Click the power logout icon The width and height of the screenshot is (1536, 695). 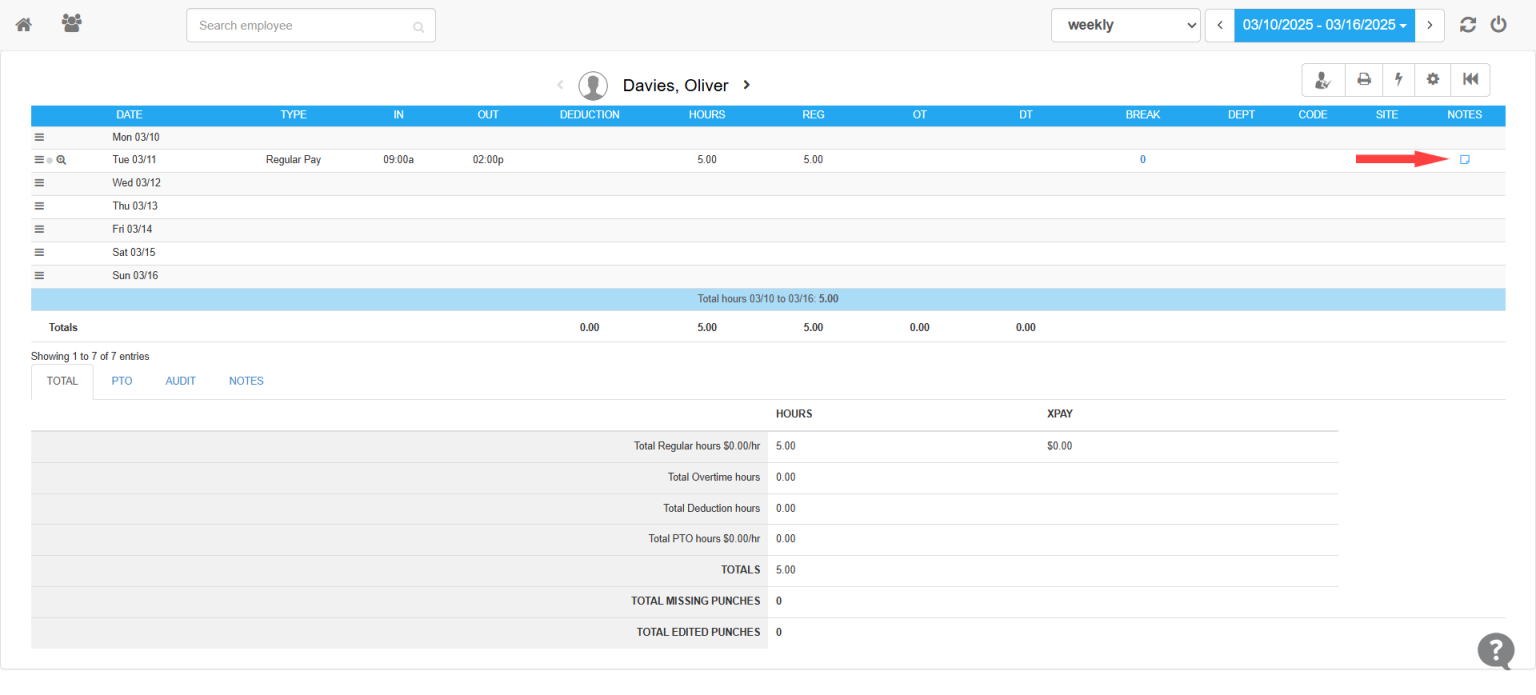1498,24
